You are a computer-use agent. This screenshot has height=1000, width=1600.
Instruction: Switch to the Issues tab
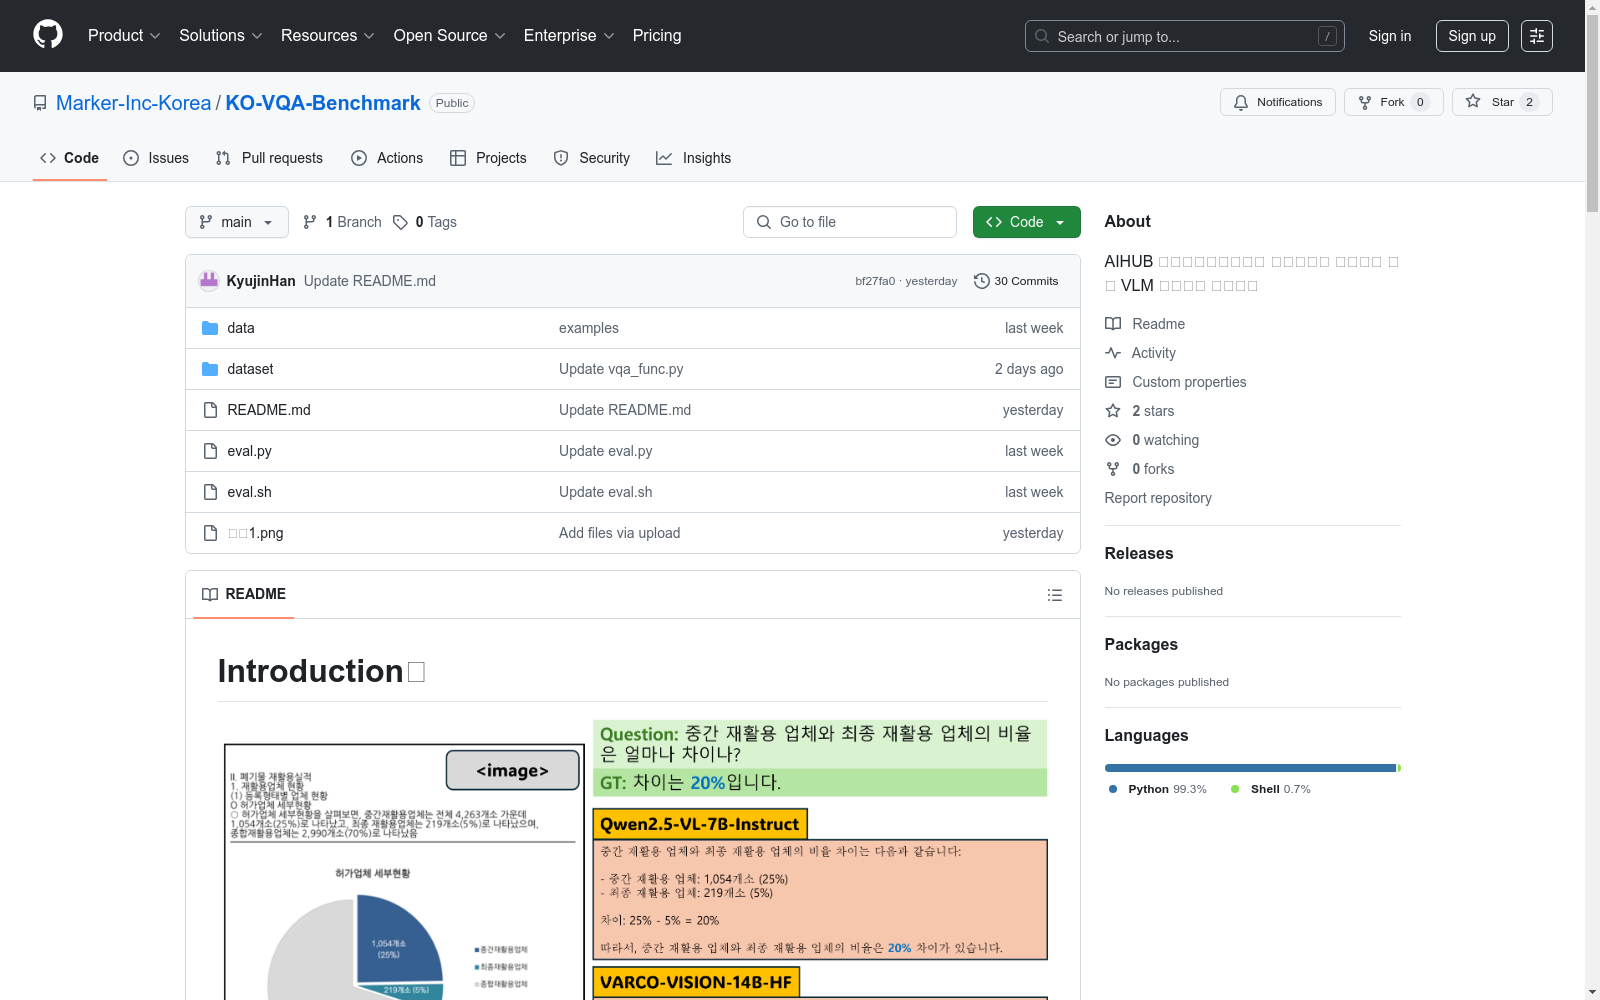click(156, 158)
